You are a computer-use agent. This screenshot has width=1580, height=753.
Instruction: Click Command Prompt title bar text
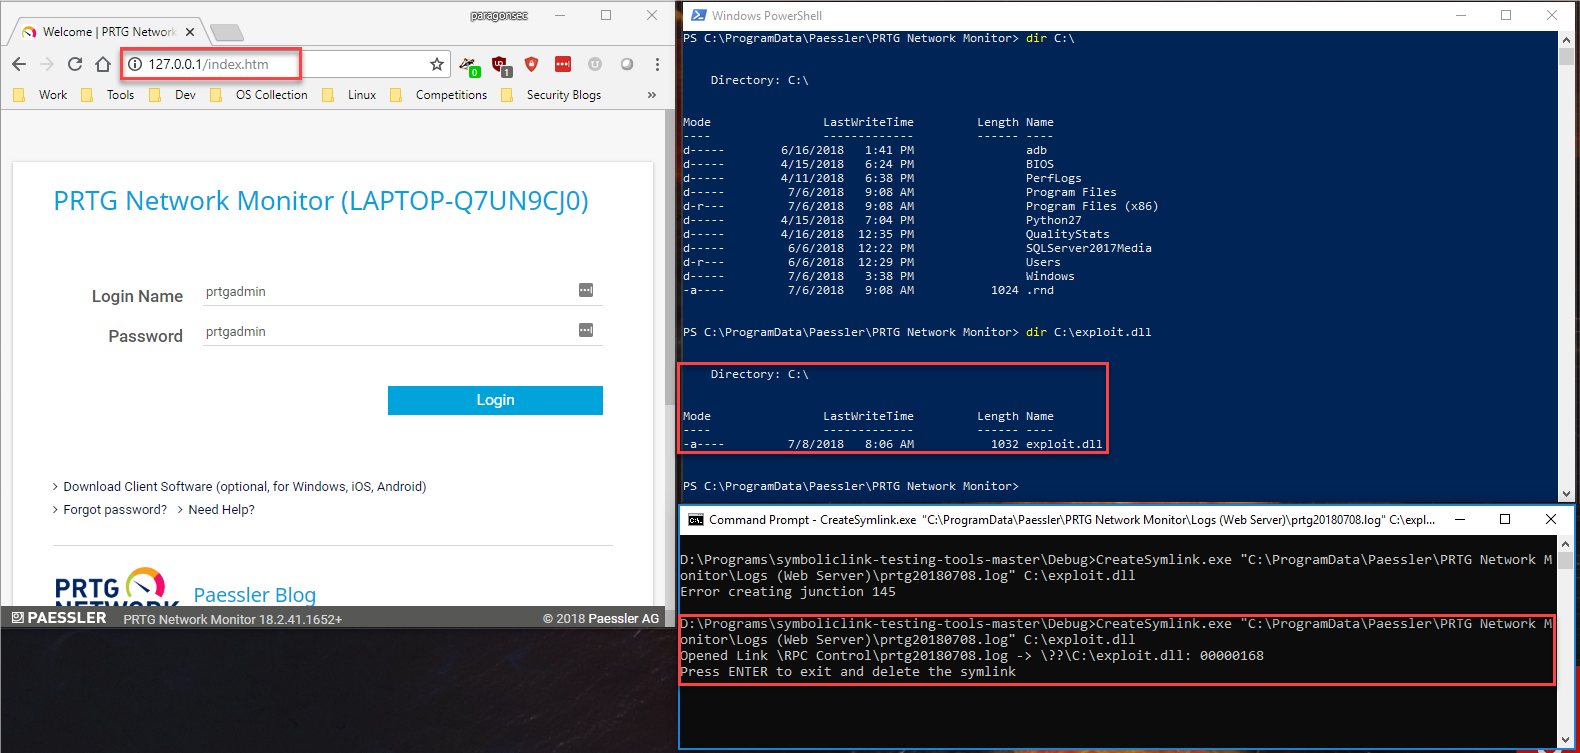tap(1072, 520)
